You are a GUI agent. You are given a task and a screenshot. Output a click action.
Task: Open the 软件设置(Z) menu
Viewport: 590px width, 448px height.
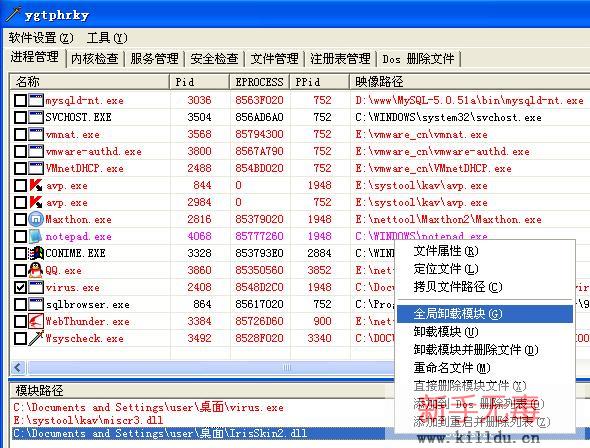pyautogui.click(x=41, y=38)
